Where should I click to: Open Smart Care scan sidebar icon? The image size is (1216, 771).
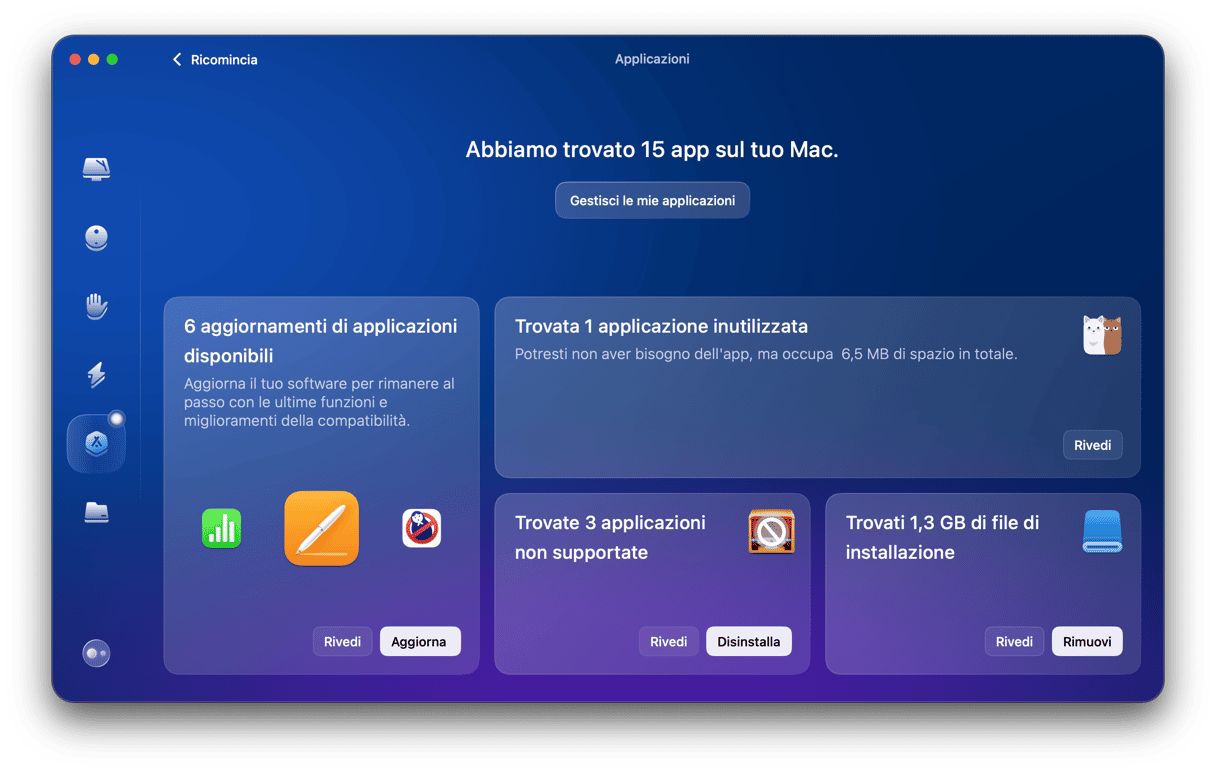(x=96, y=168)
